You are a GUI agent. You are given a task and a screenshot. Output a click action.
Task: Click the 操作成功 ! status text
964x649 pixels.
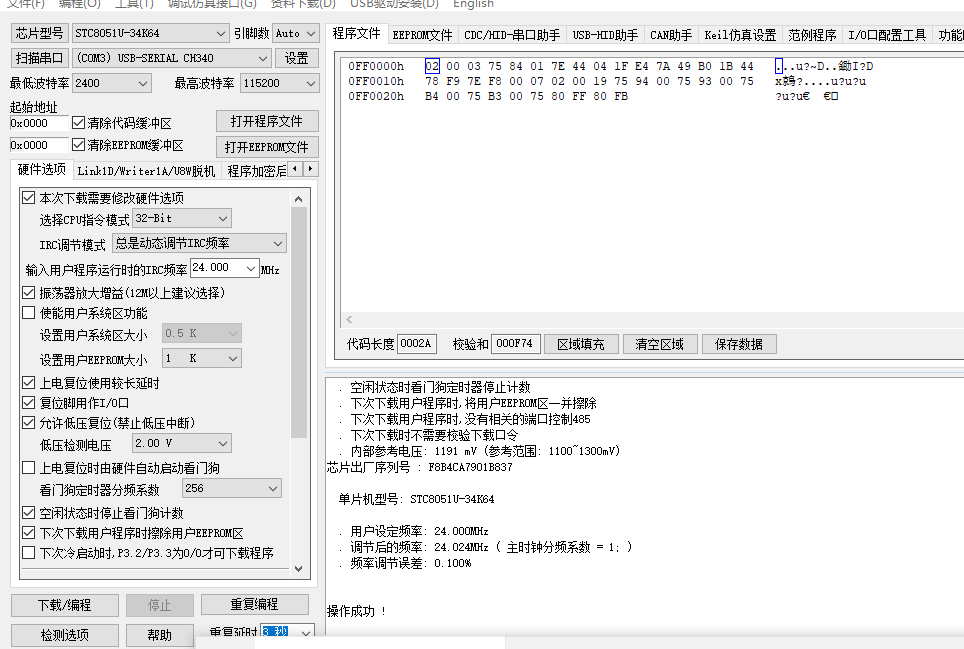pyautogui.click(x=357, y=611)
